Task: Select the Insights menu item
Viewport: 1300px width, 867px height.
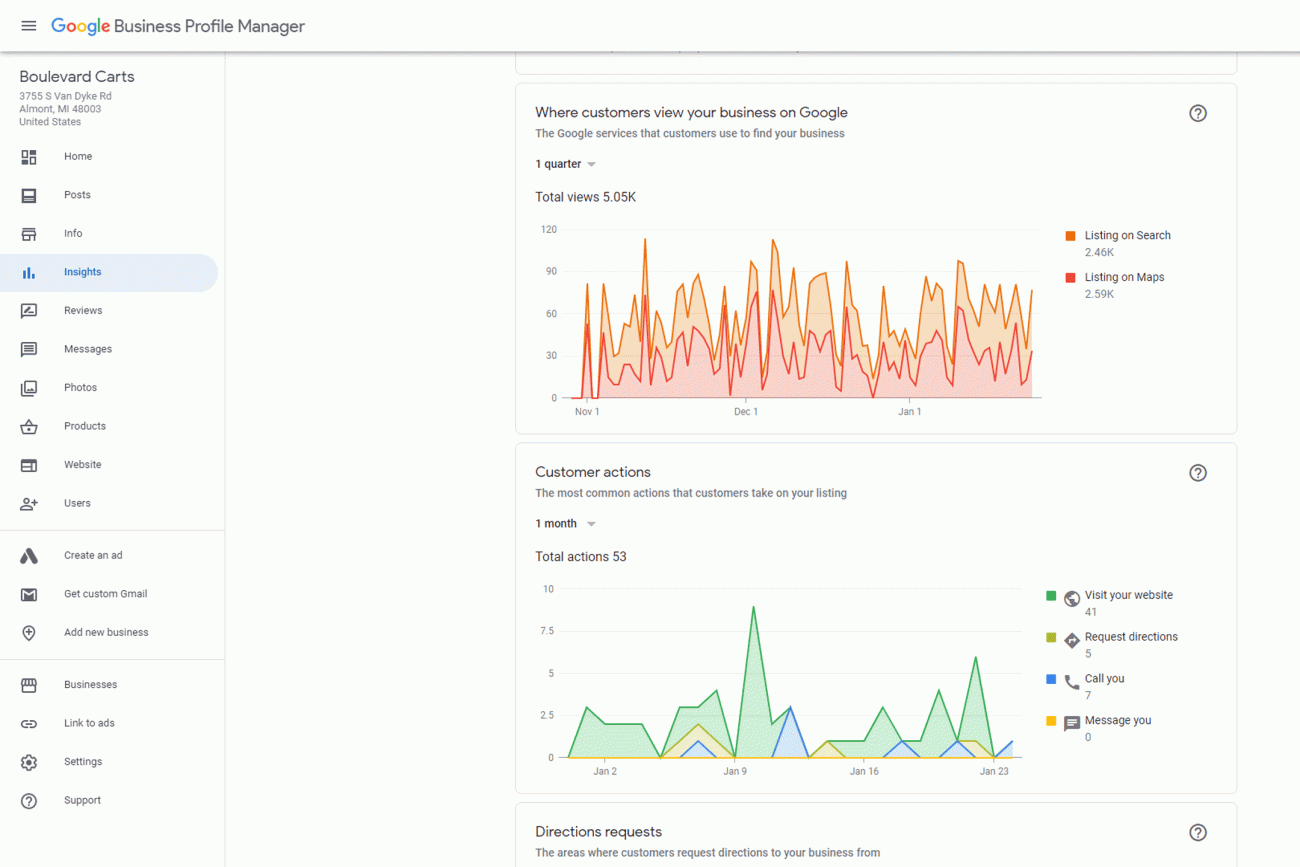Action: 109,273
